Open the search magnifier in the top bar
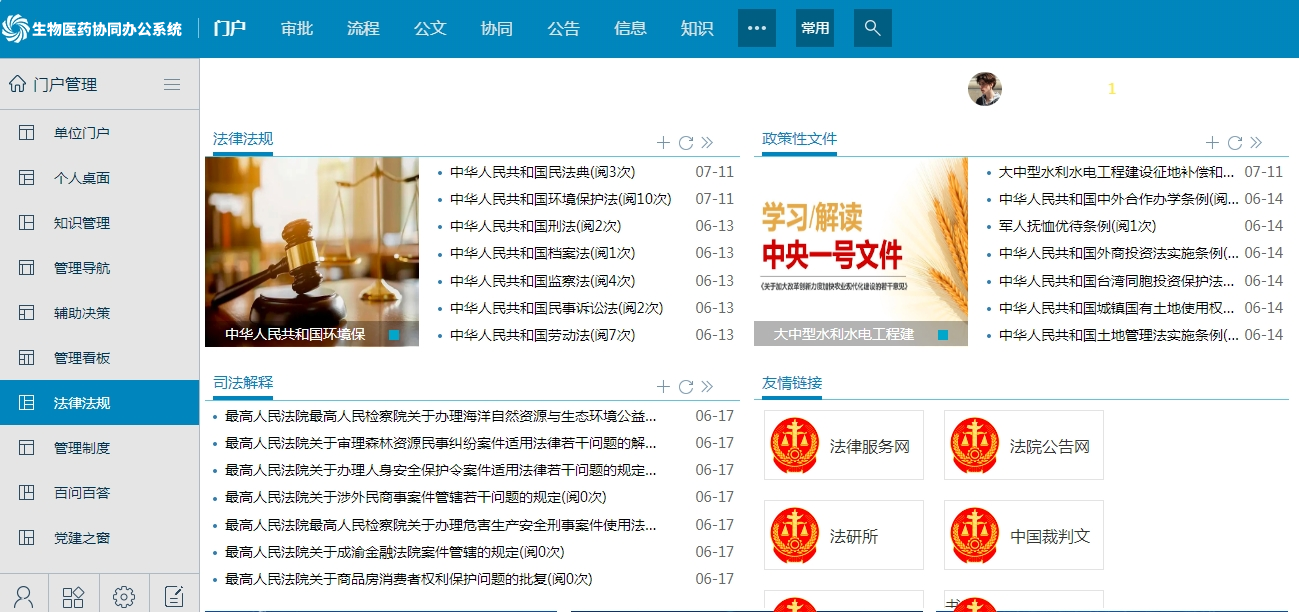The height and width of the screenshot is (612, 1299). click(x=872, y=28)
